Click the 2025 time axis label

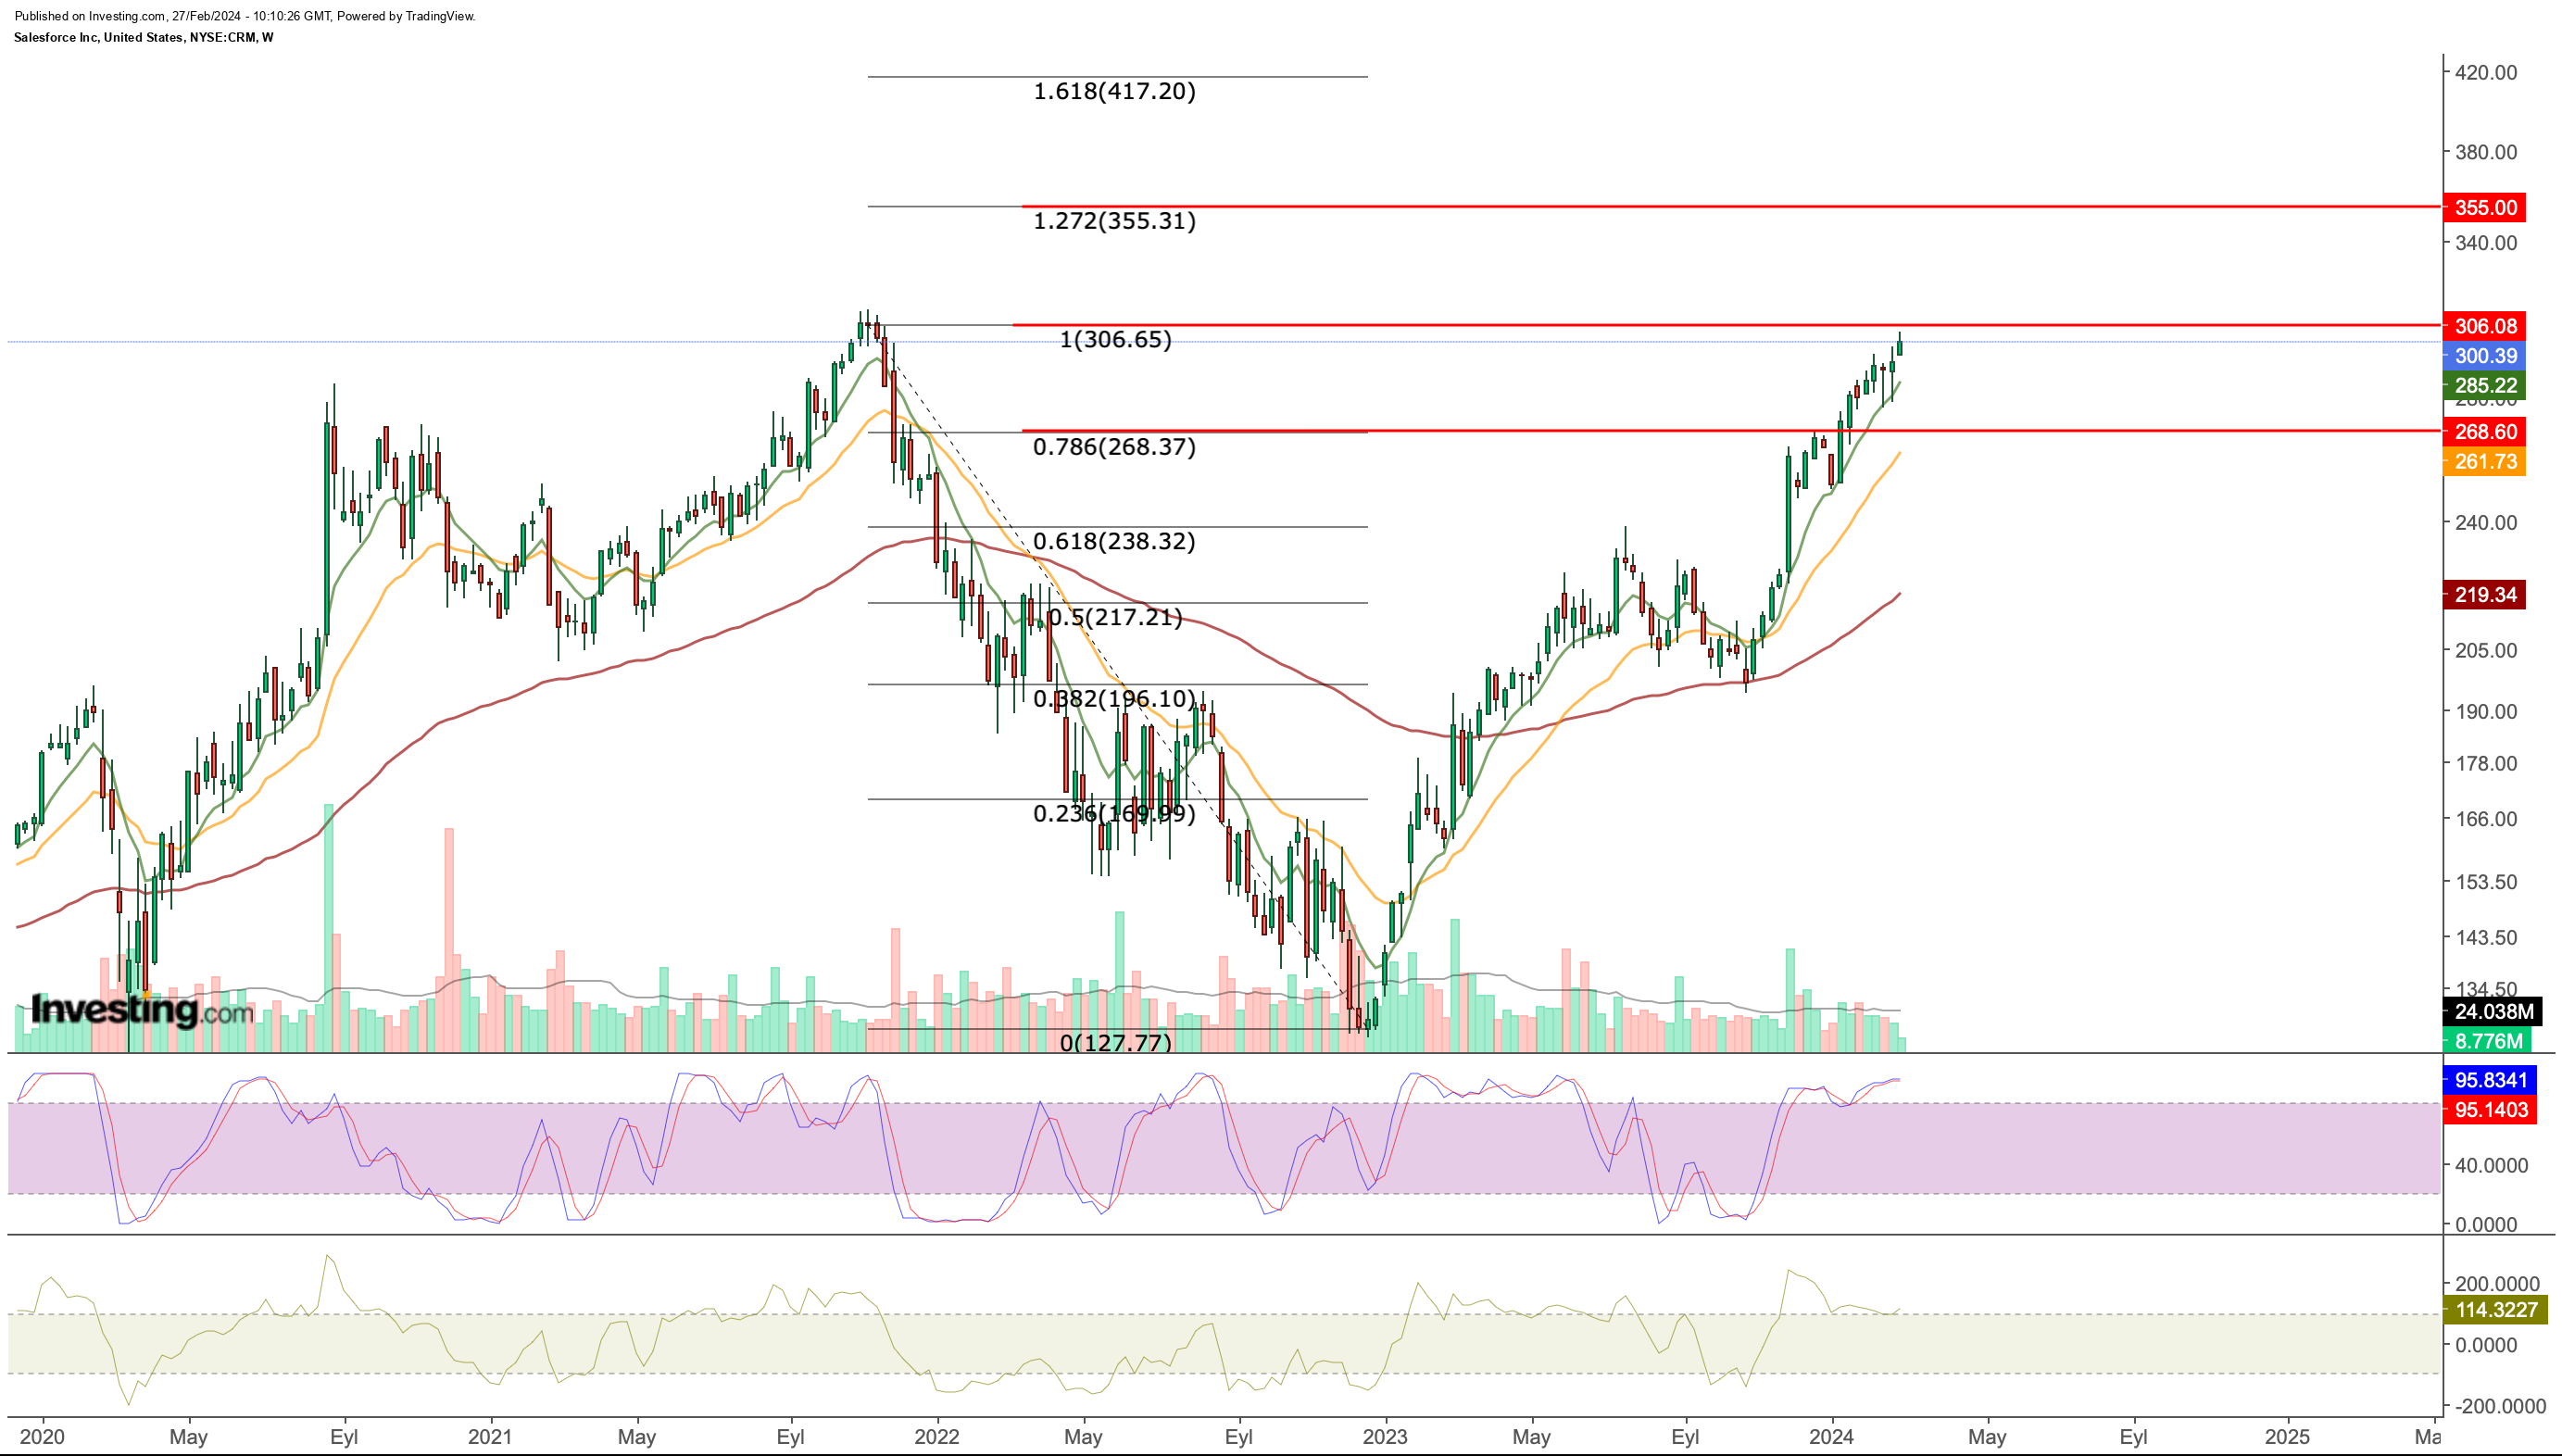tap(2287, 1437)
